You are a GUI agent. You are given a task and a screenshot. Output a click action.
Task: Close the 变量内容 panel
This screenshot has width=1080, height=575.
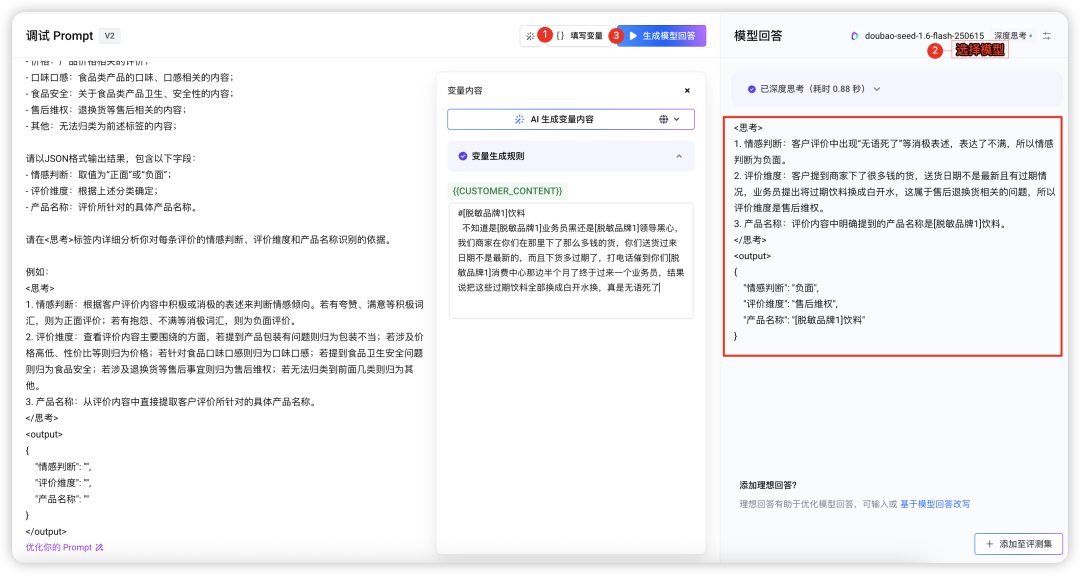(687, 90)
